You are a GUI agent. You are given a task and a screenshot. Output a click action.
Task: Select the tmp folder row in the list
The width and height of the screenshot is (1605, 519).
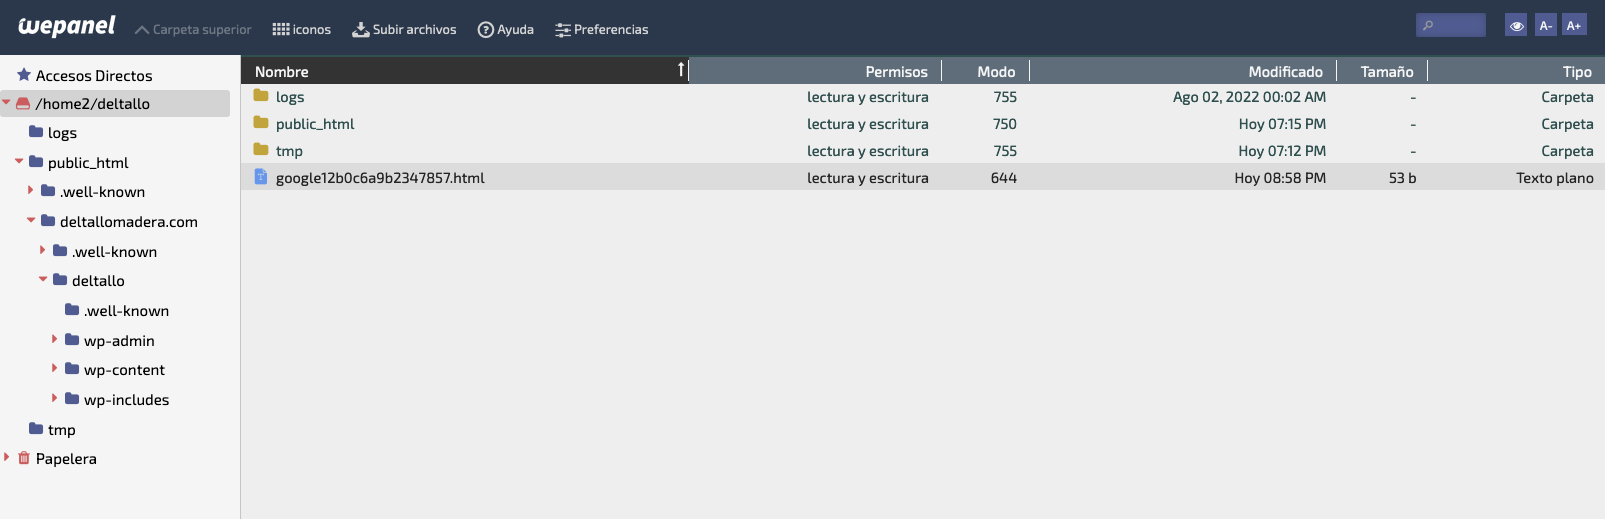[x=922, y=150]
